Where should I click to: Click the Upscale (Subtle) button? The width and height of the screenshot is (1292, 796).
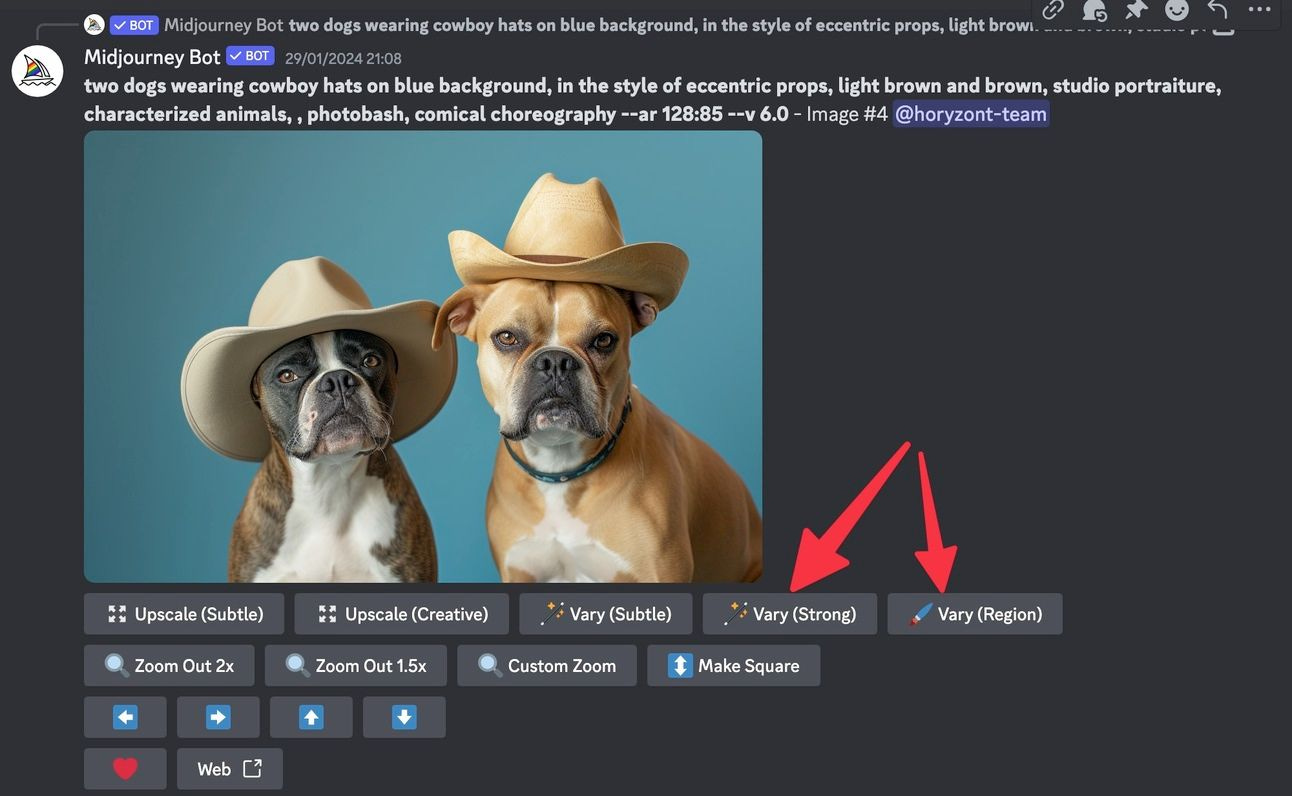[x=184, y=614]
